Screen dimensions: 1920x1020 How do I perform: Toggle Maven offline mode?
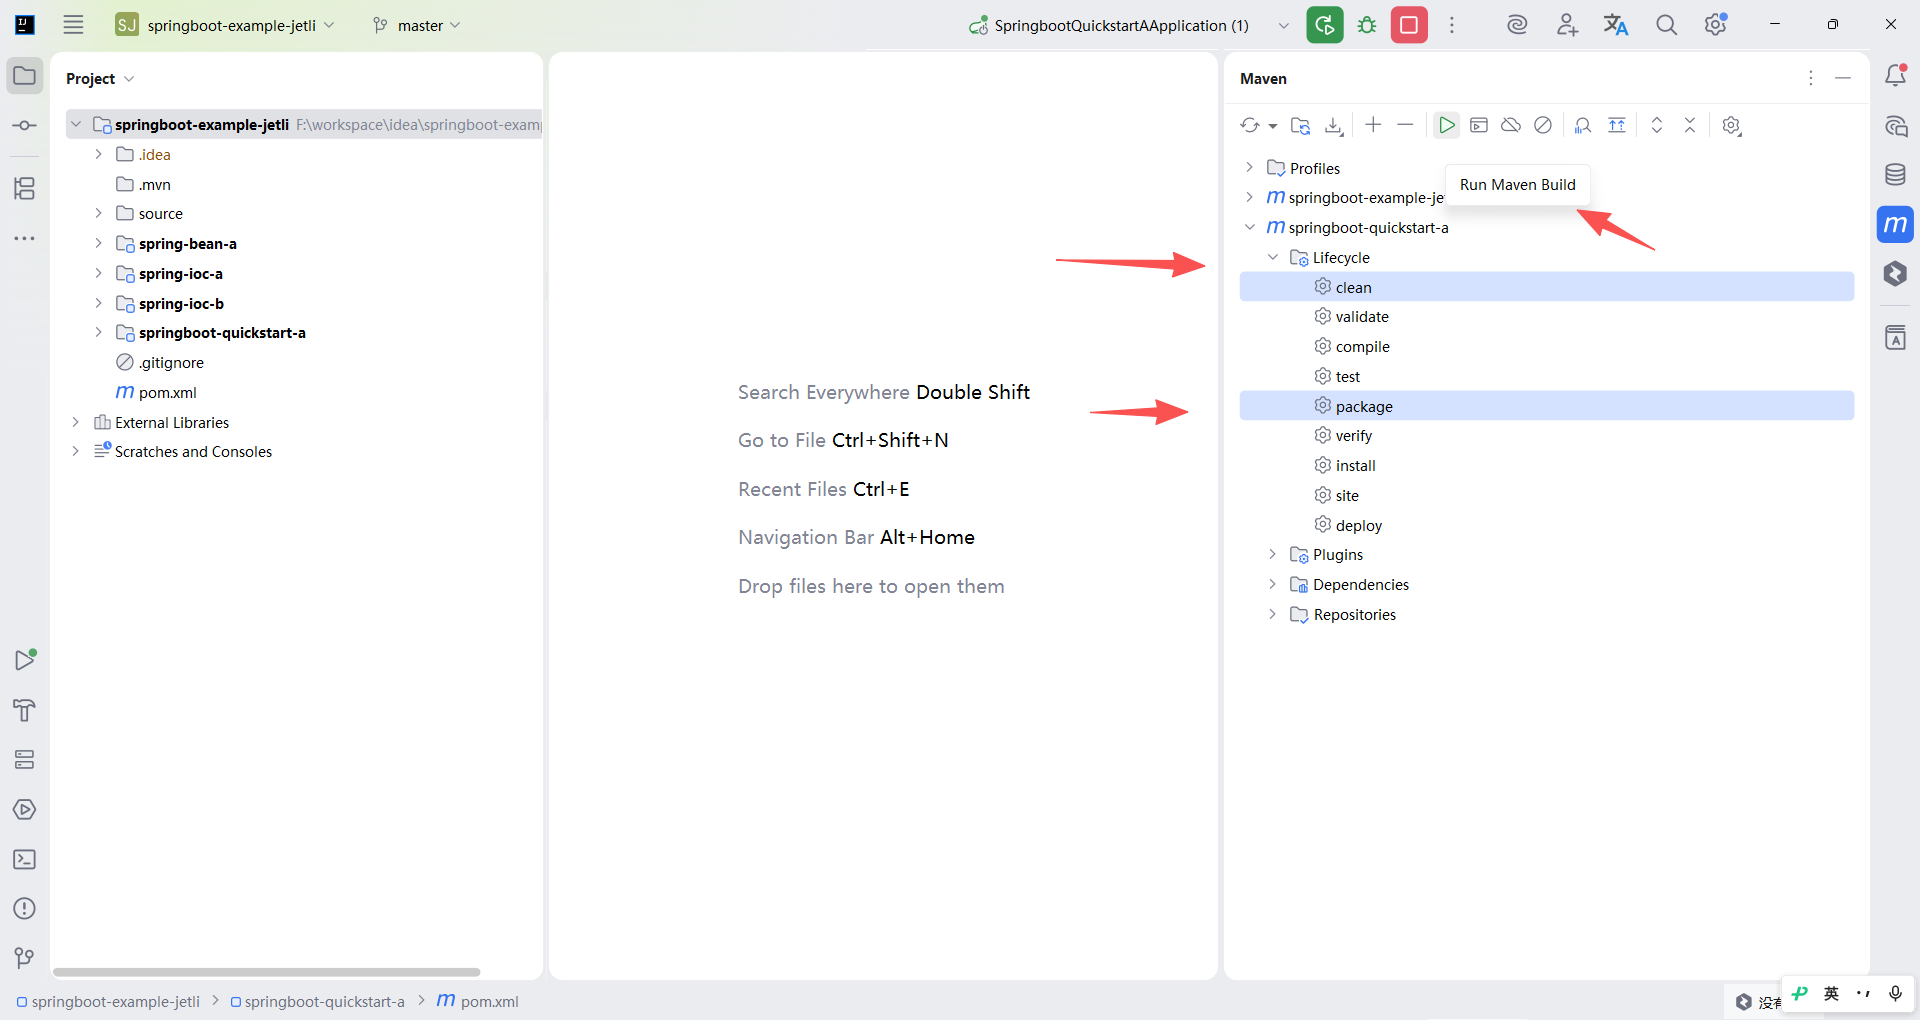click(1511, 125)
